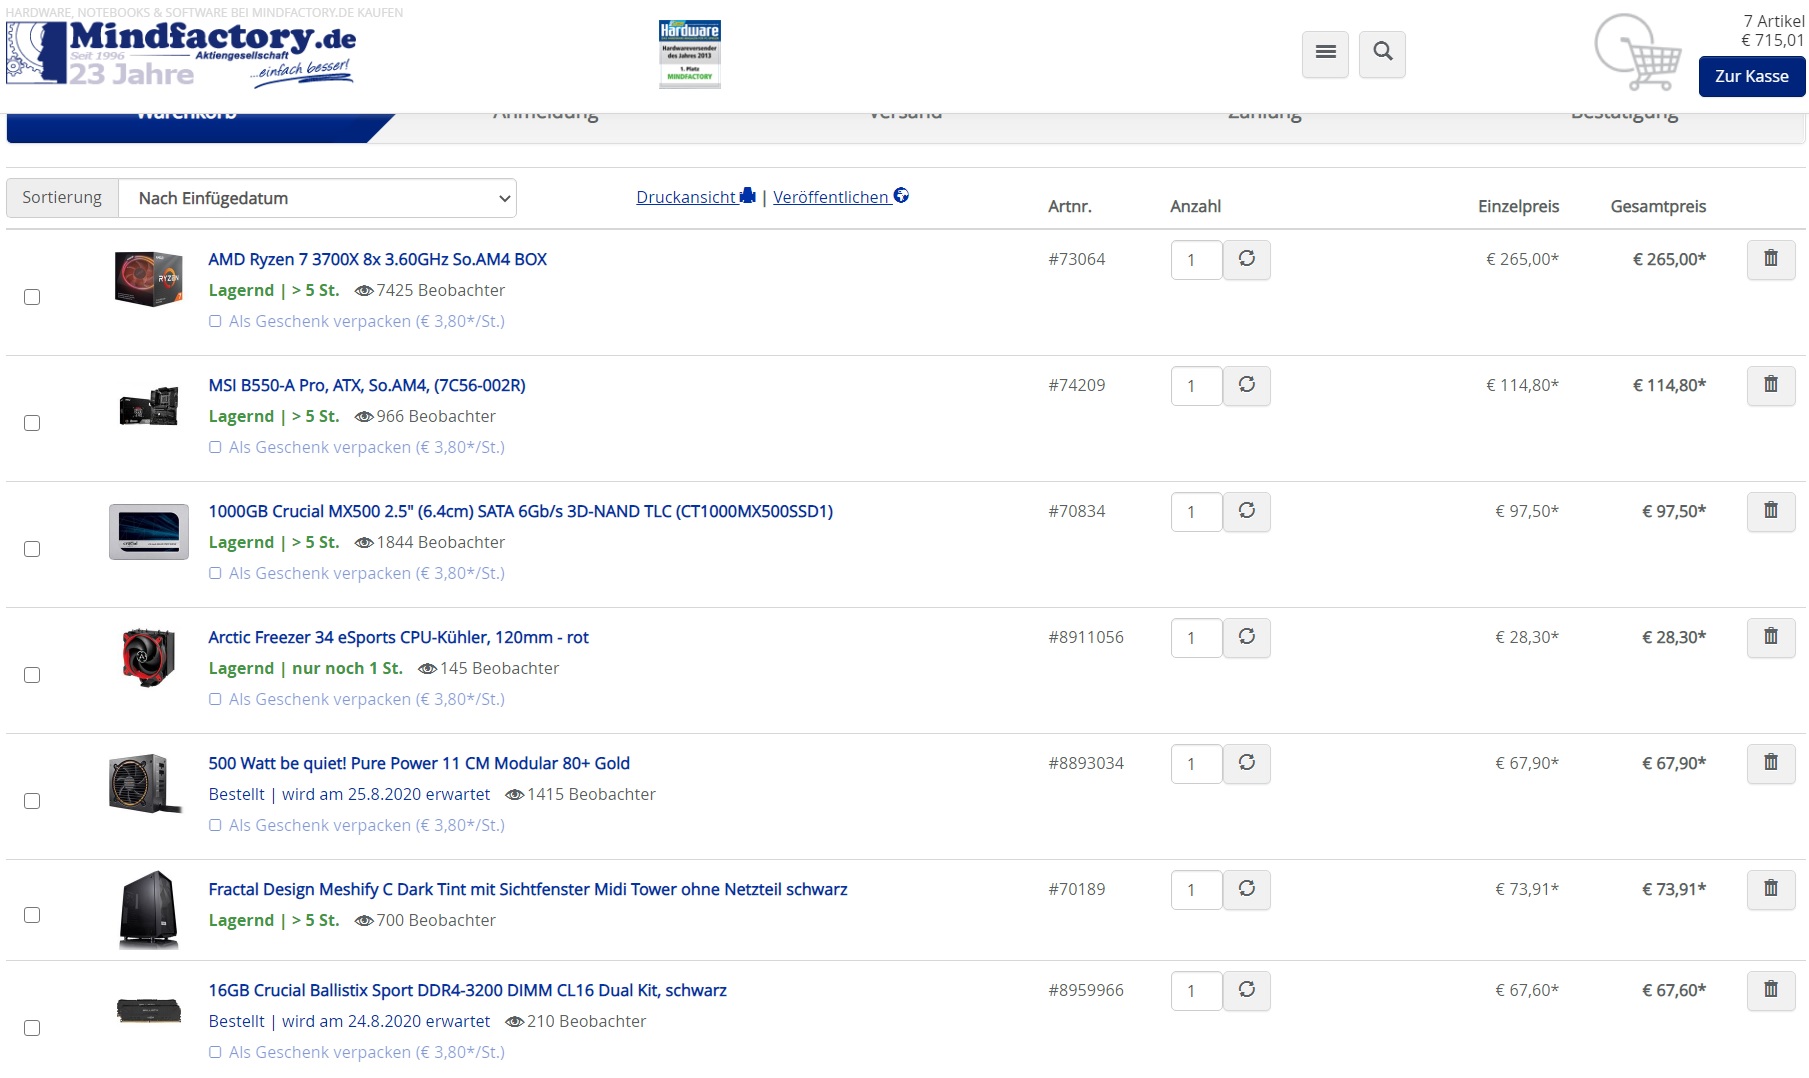This screenshot has width=1809, height=1078.
Task: Edit quantity field for MSI B550-A Pro
Action: (1196, 386)
